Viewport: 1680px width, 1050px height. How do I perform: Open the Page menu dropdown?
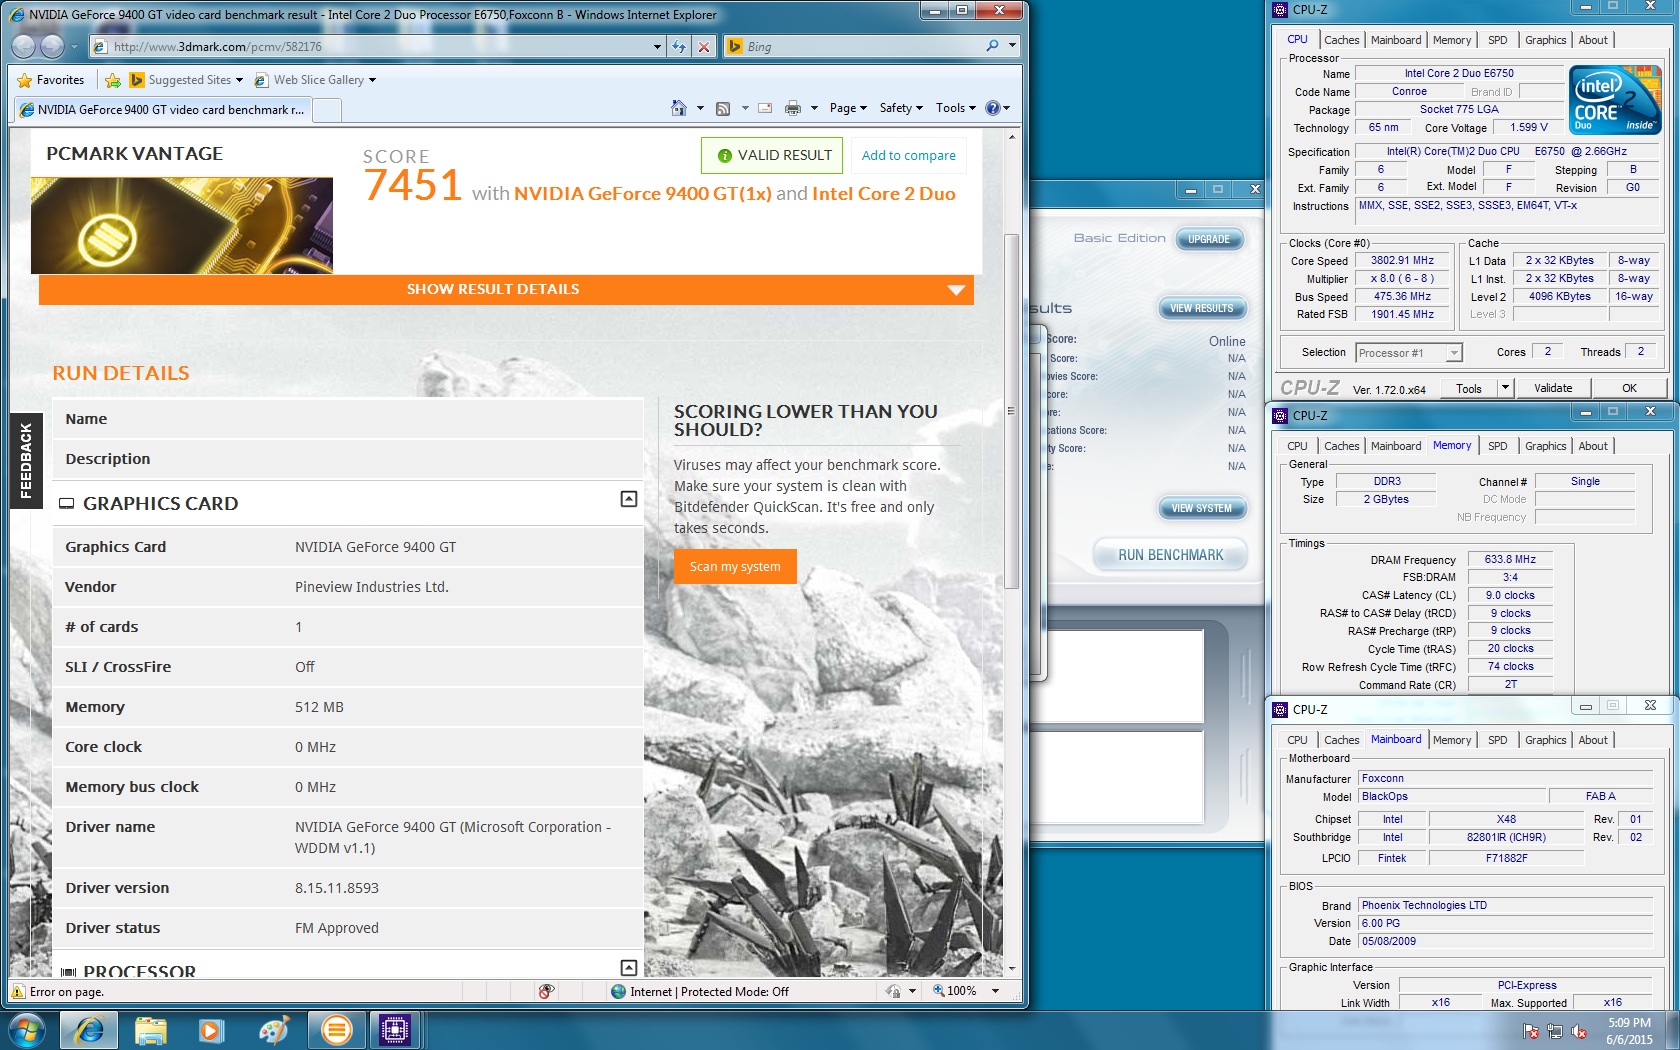[848, 108]
